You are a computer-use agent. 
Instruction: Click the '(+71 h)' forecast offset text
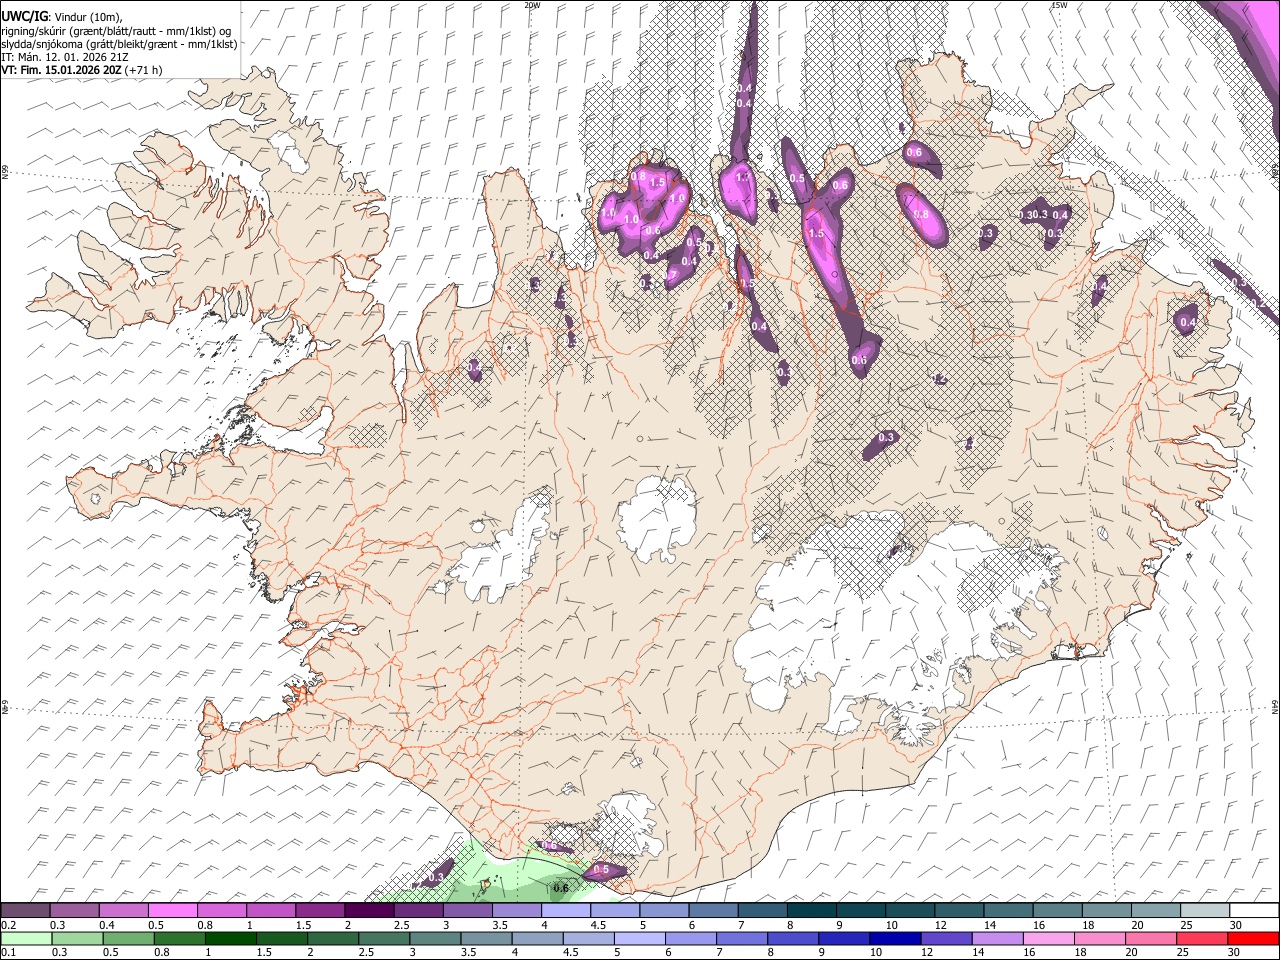point(144,70)
